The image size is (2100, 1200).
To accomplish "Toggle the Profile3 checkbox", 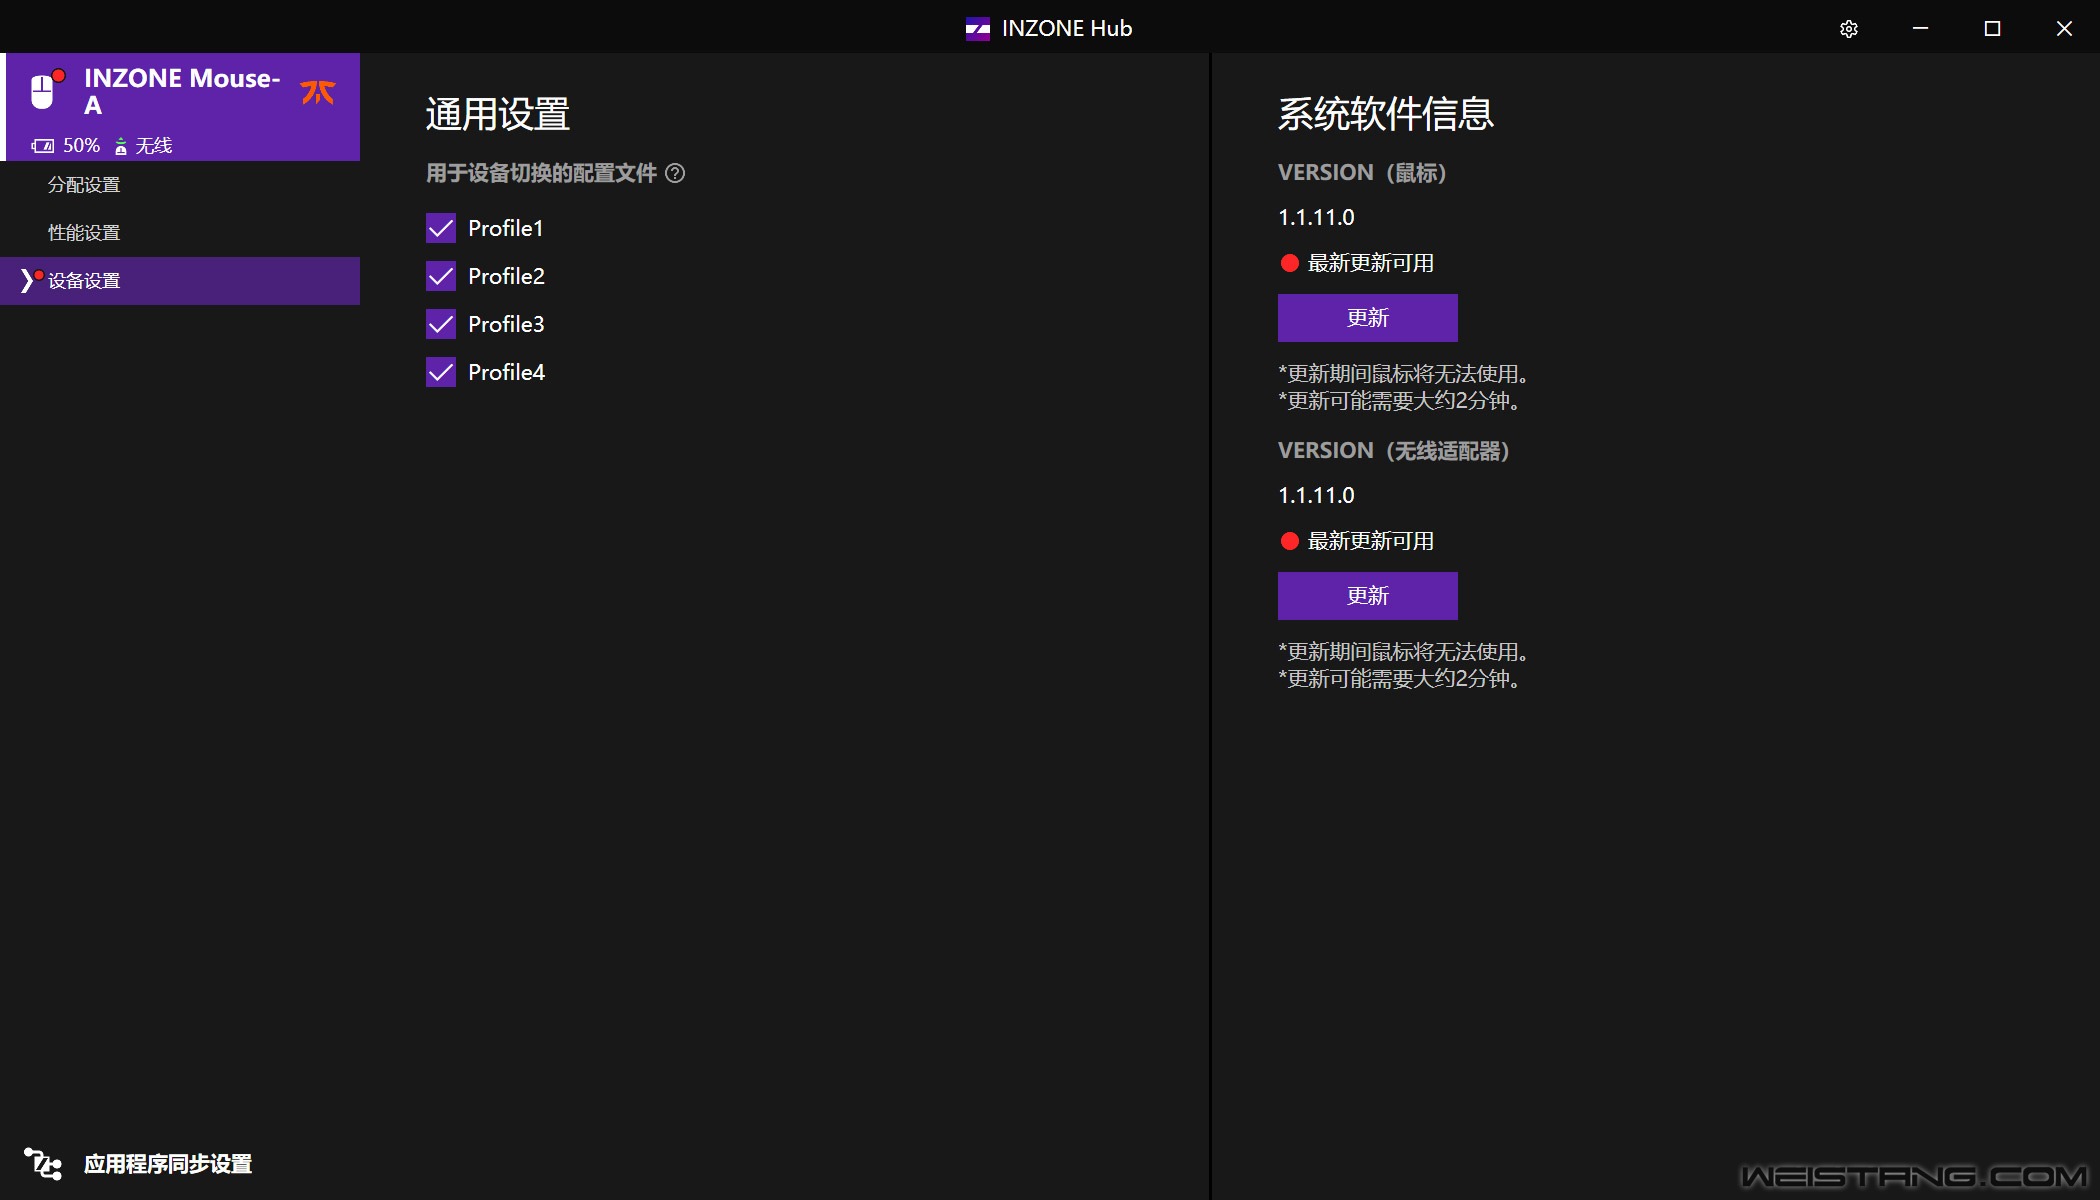I will point(441,324).
